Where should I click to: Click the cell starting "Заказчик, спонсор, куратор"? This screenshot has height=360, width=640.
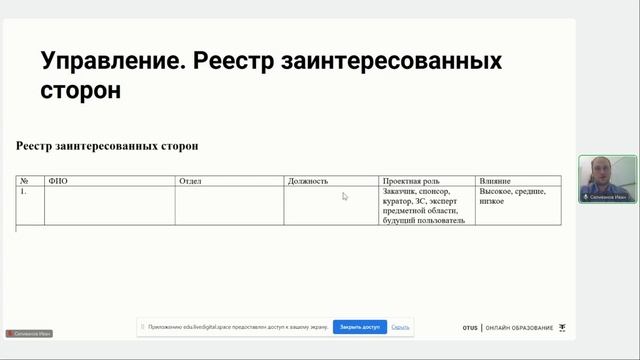[x=427, y=206]
